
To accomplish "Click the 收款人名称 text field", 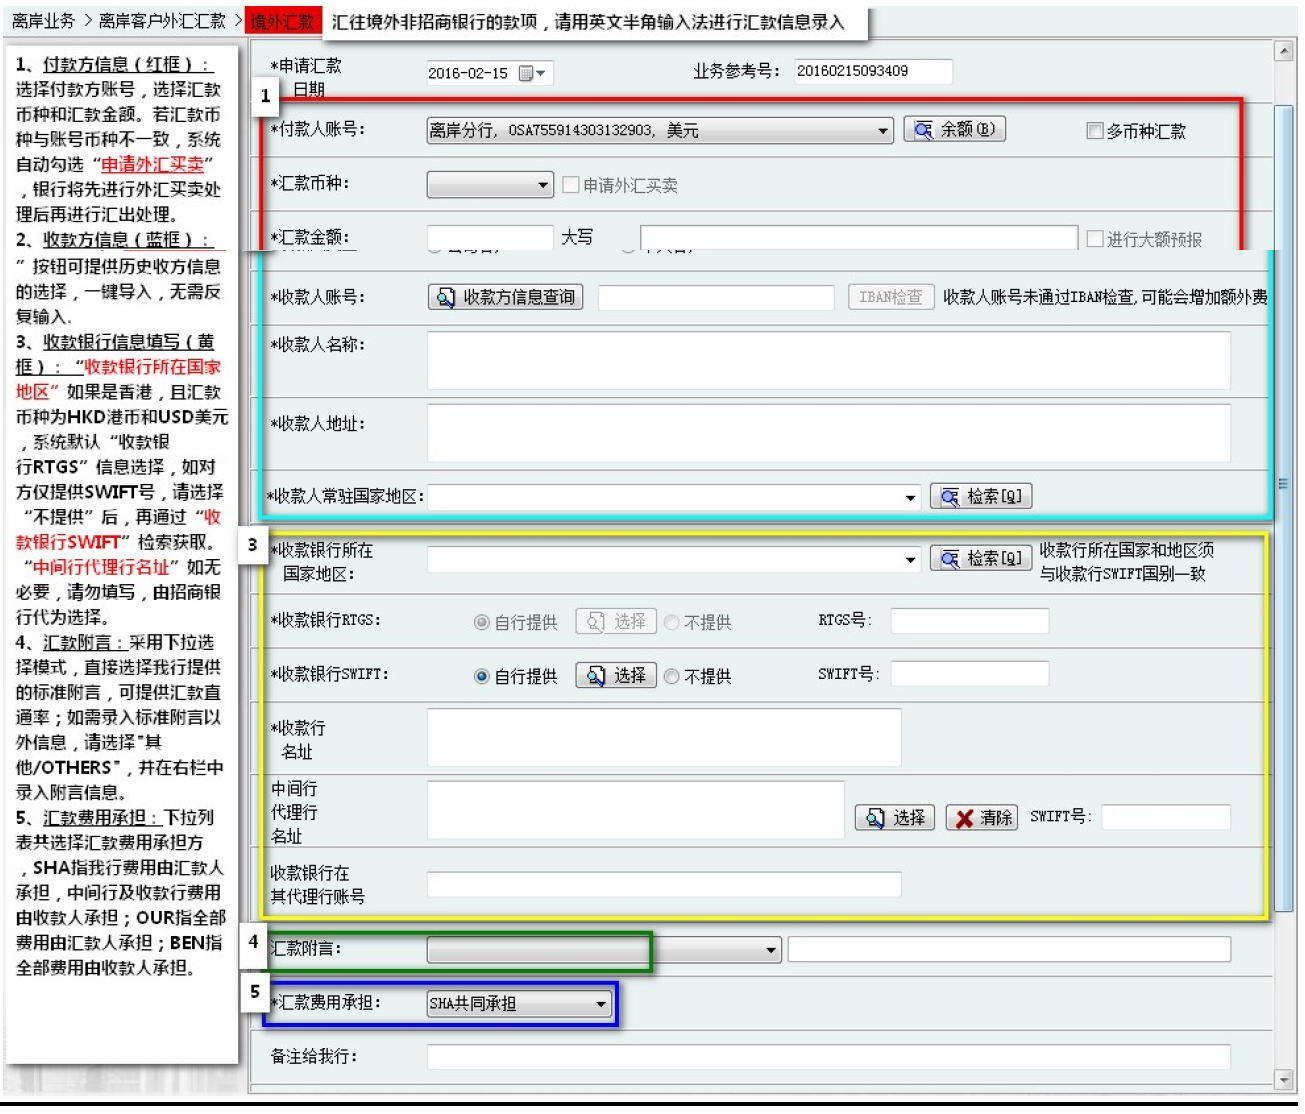I will point(827,360).
